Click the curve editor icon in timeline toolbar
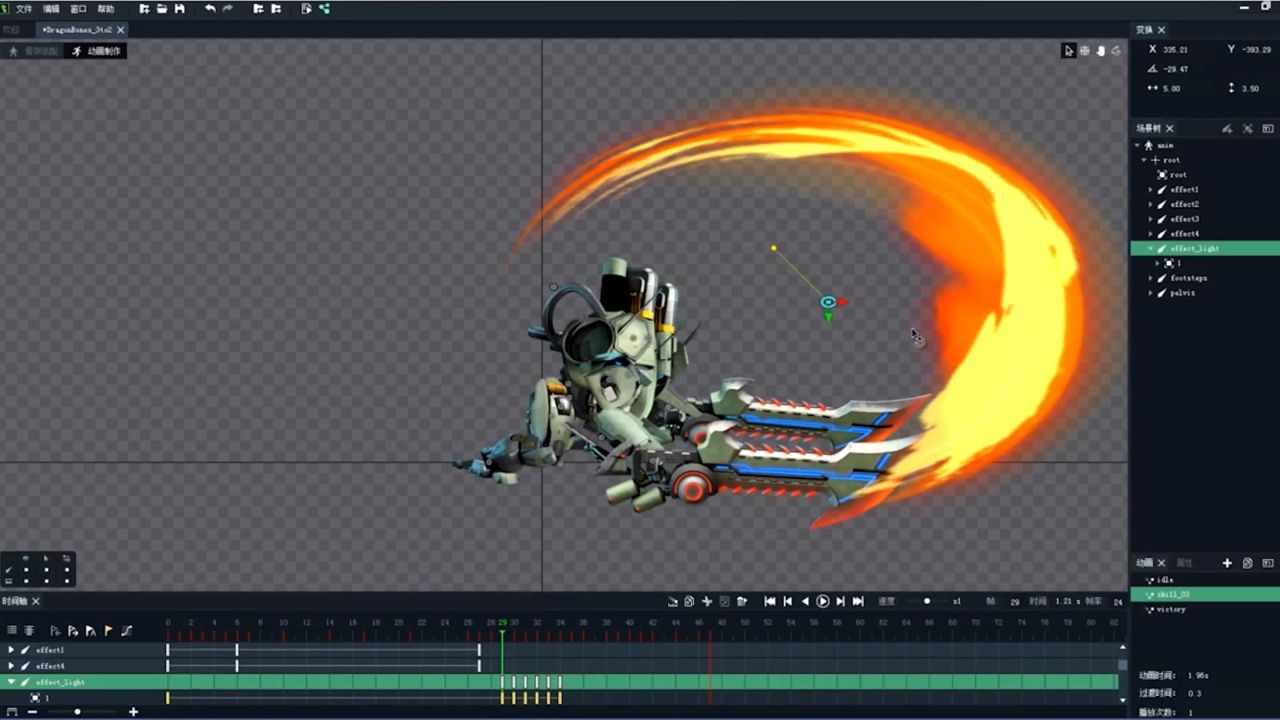 click(x=127, y=631)
